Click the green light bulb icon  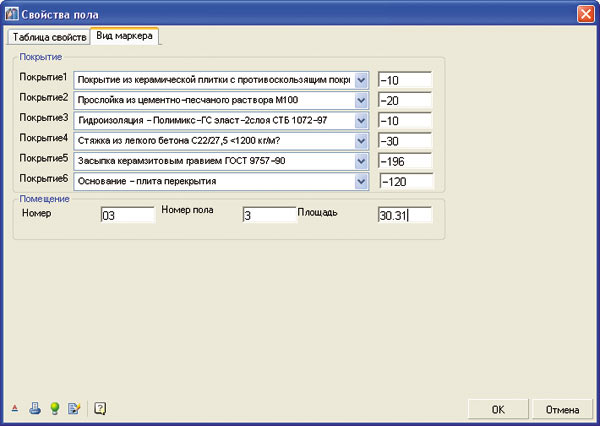click(x=55, y=408)
